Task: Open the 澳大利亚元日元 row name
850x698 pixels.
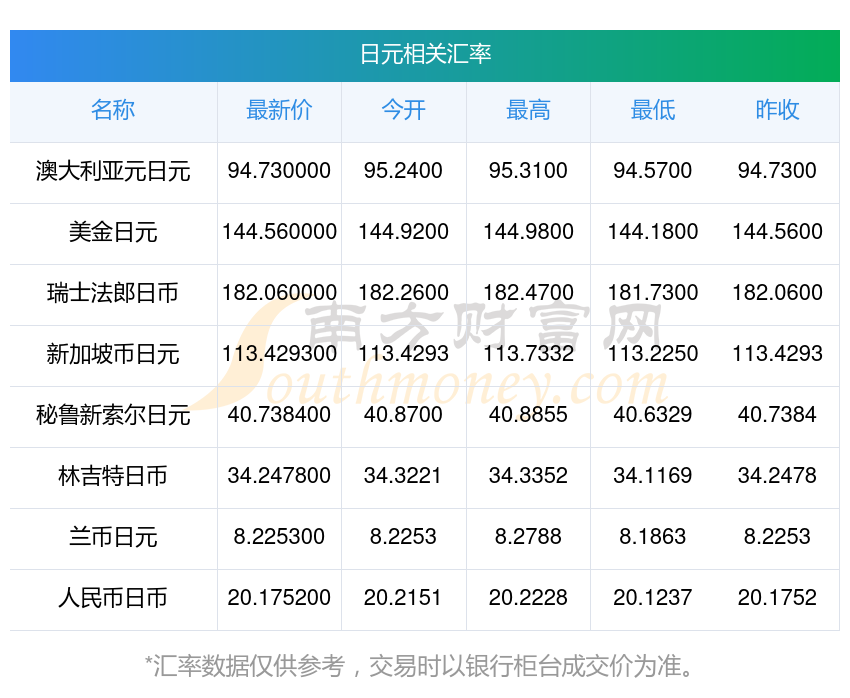Action: 113,171
